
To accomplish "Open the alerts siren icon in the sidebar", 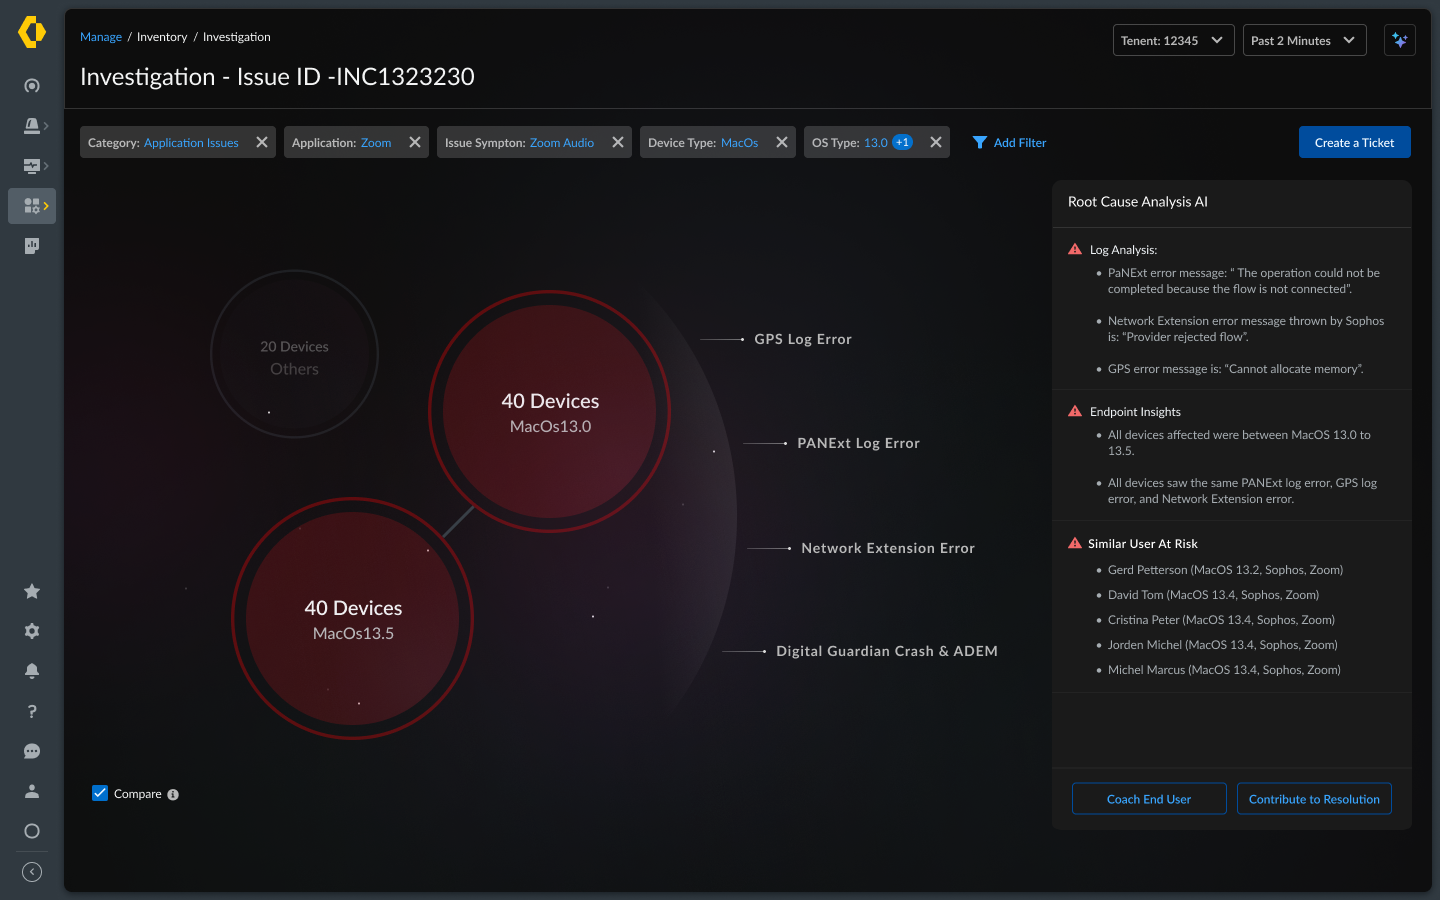I will (32, 126).
